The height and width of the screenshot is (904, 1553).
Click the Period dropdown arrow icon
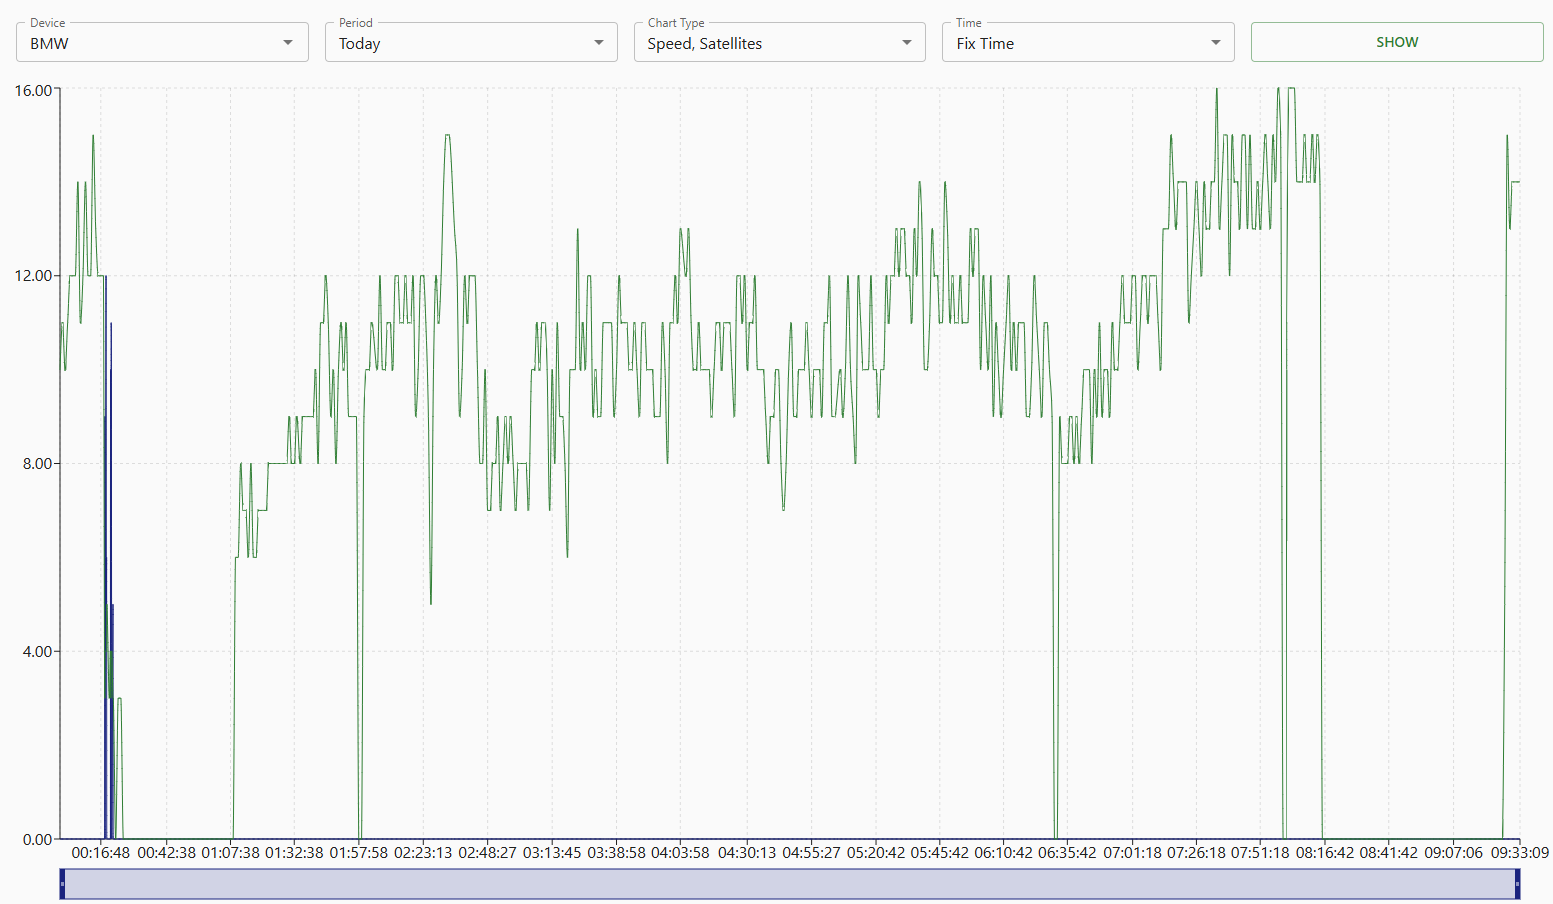(x=598, y=43)
